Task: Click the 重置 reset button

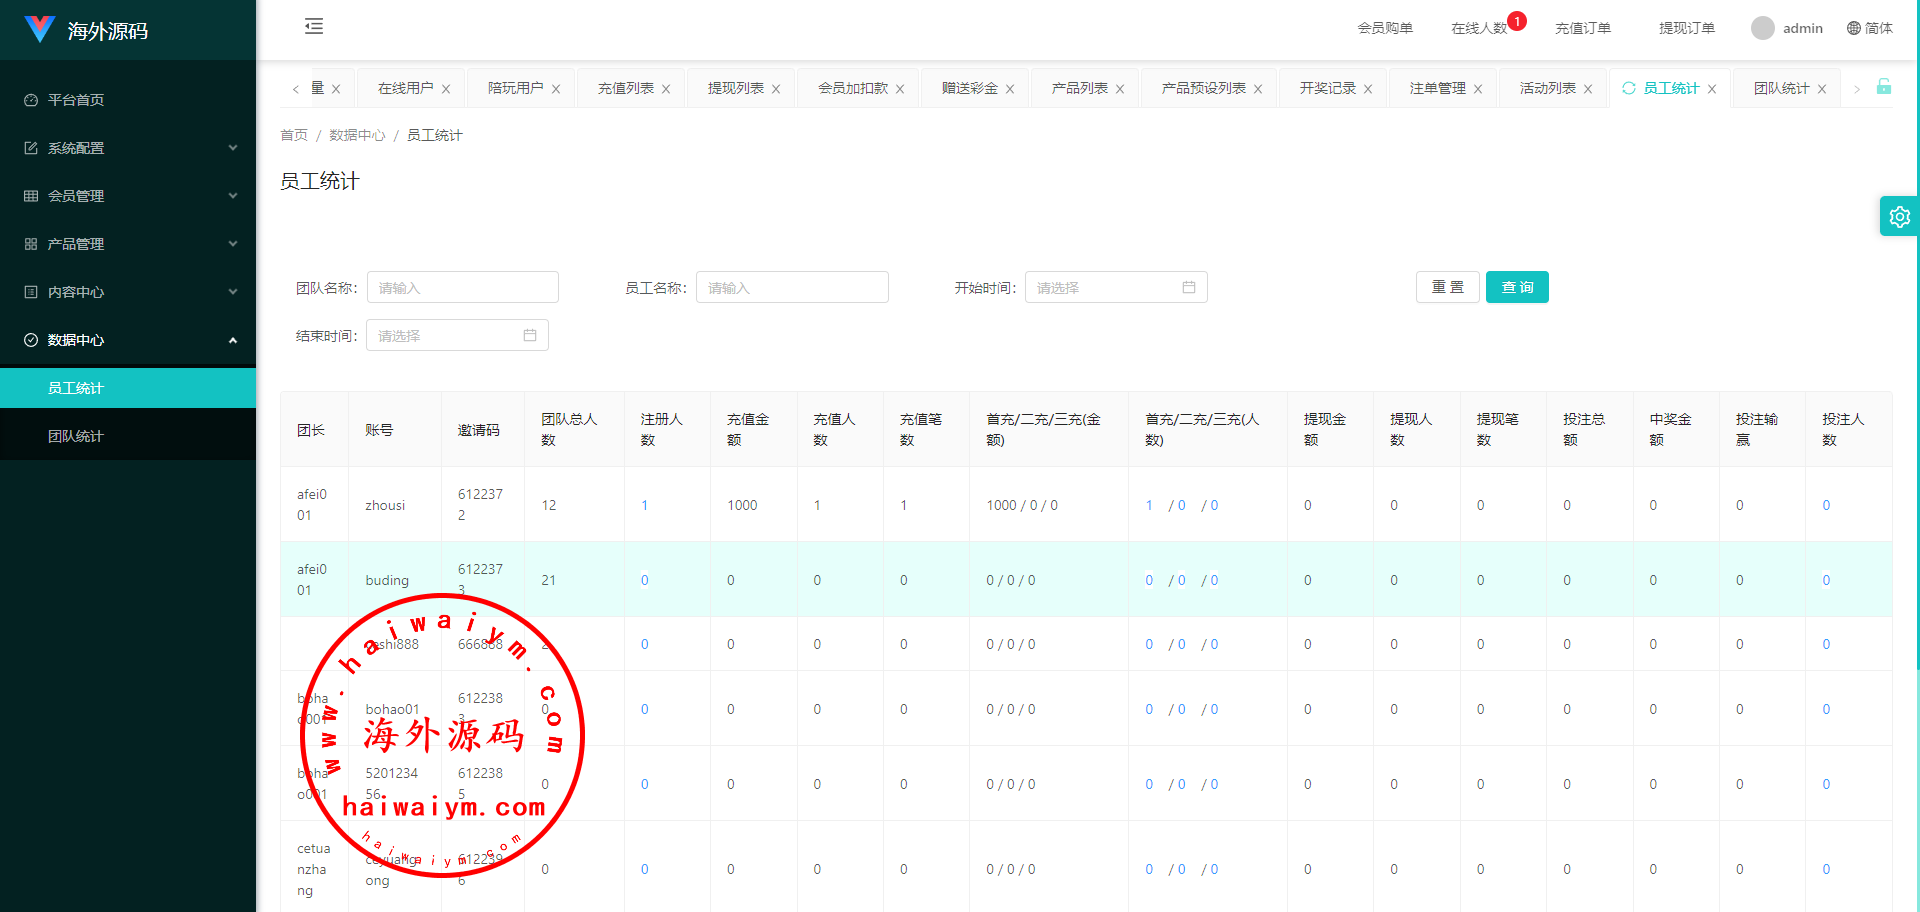Action: point(1447,287)
